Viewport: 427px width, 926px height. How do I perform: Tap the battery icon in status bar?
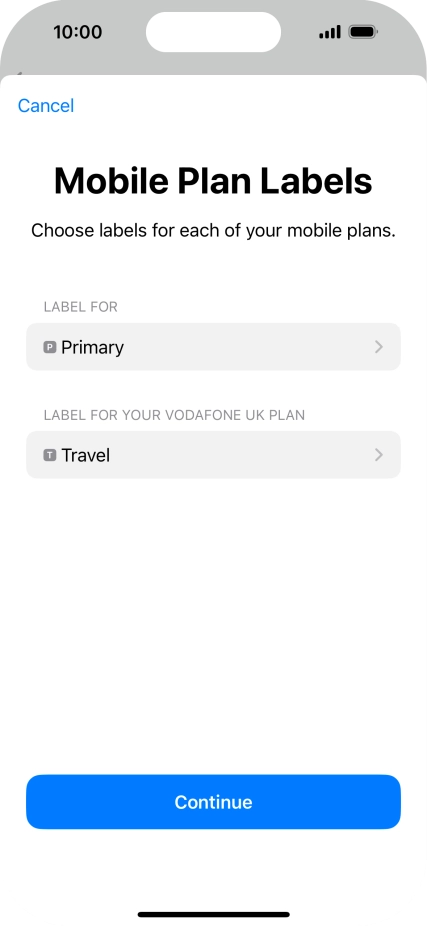click(363, 32)
